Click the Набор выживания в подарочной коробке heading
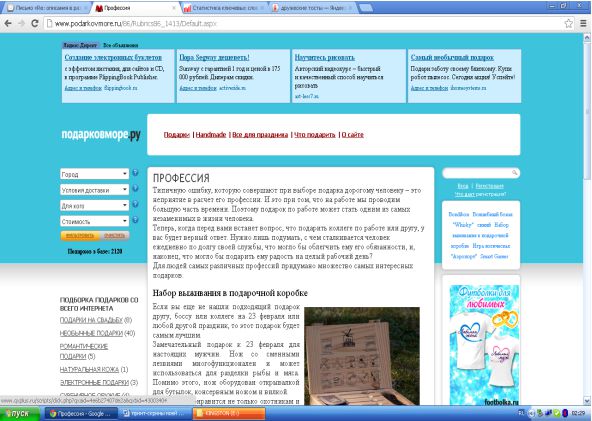 [230, 293]
